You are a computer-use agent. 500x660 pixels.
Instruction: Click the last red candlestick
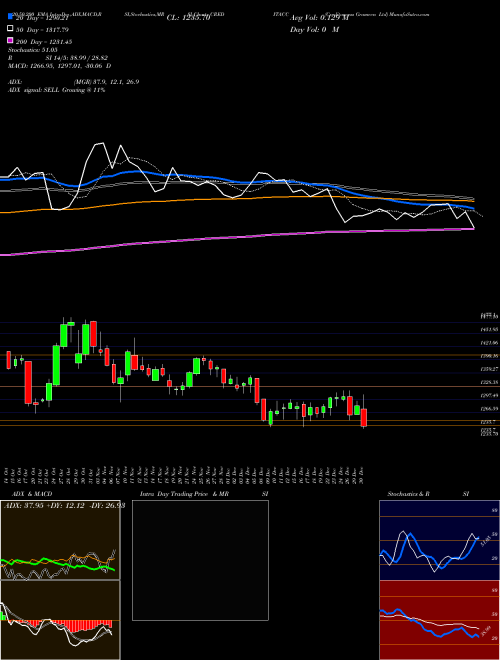tap(364, 417)
